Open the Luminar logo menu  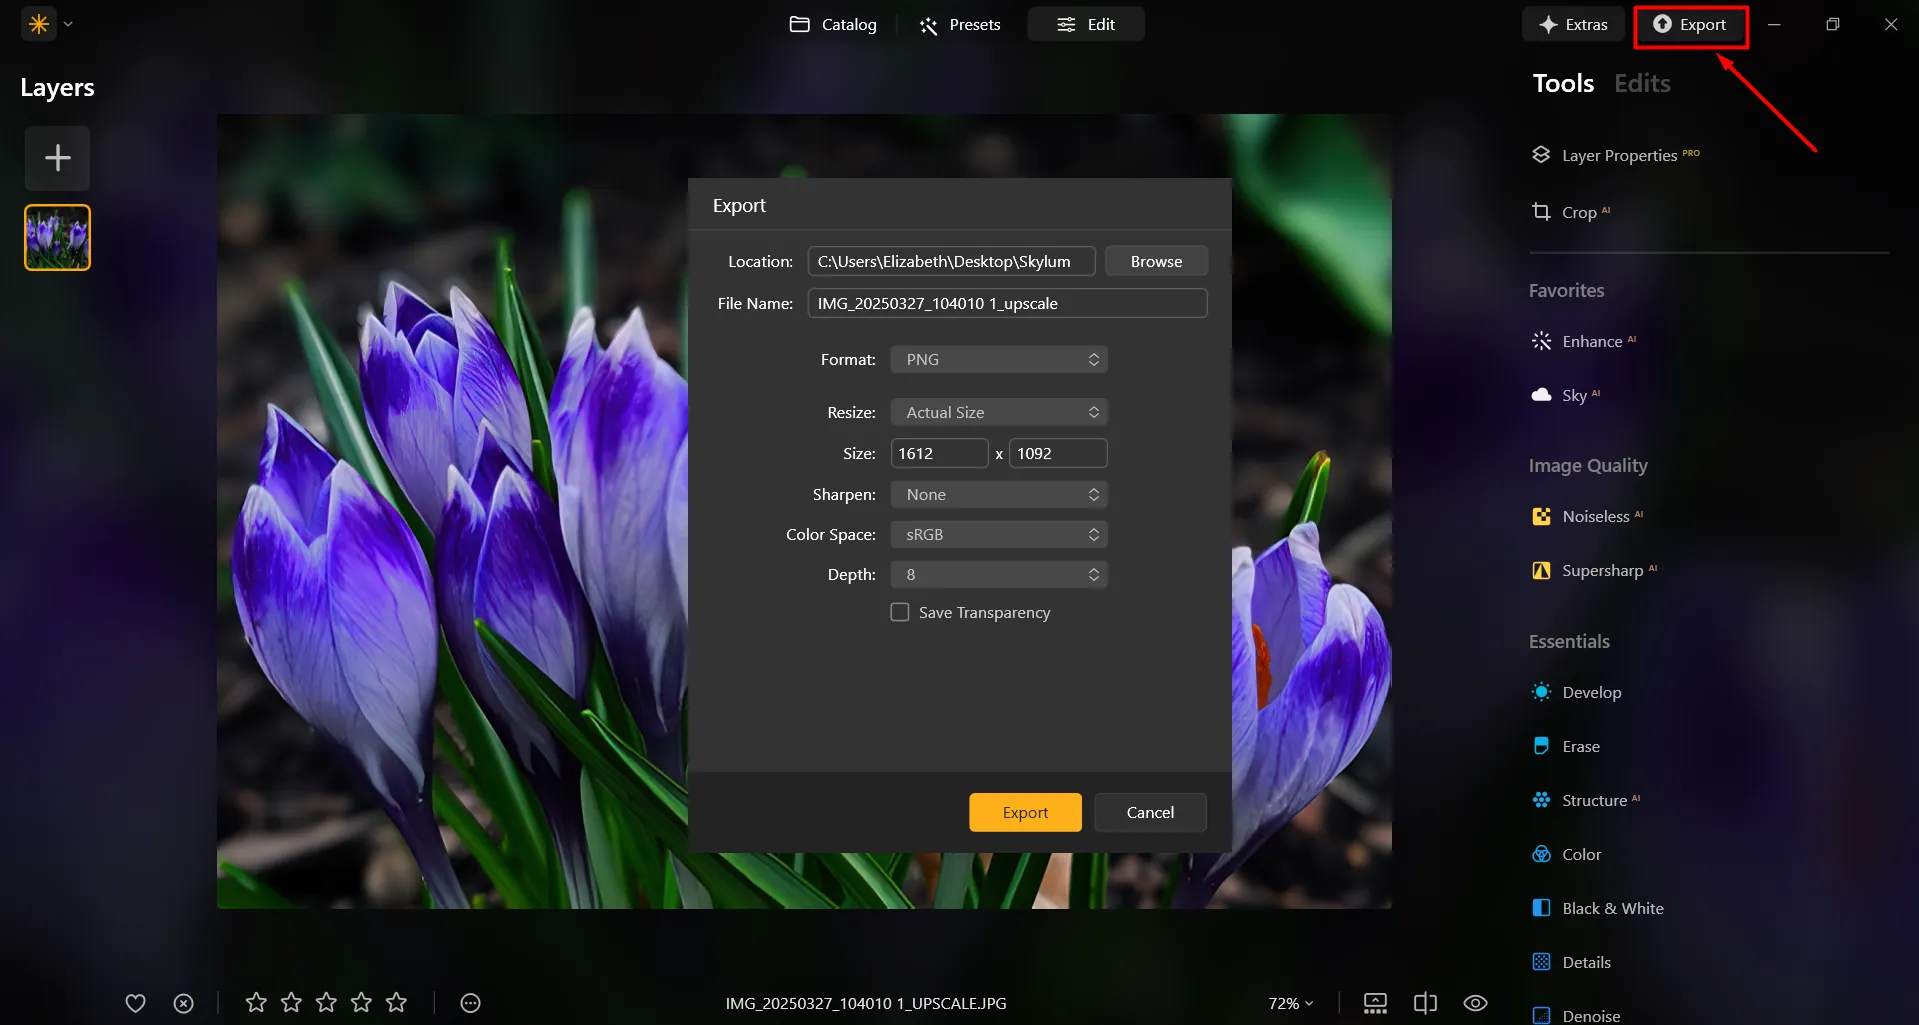coord(39,24)
